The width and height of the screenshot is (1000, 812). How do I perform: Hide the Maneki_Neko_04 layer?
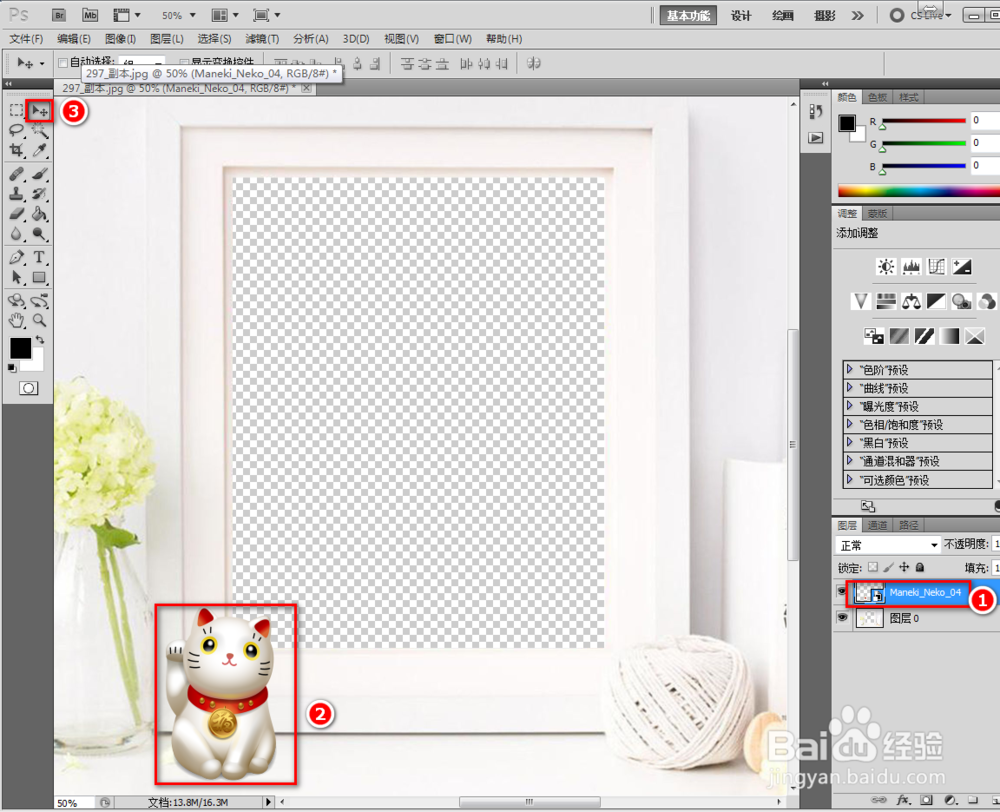(842, 592)
